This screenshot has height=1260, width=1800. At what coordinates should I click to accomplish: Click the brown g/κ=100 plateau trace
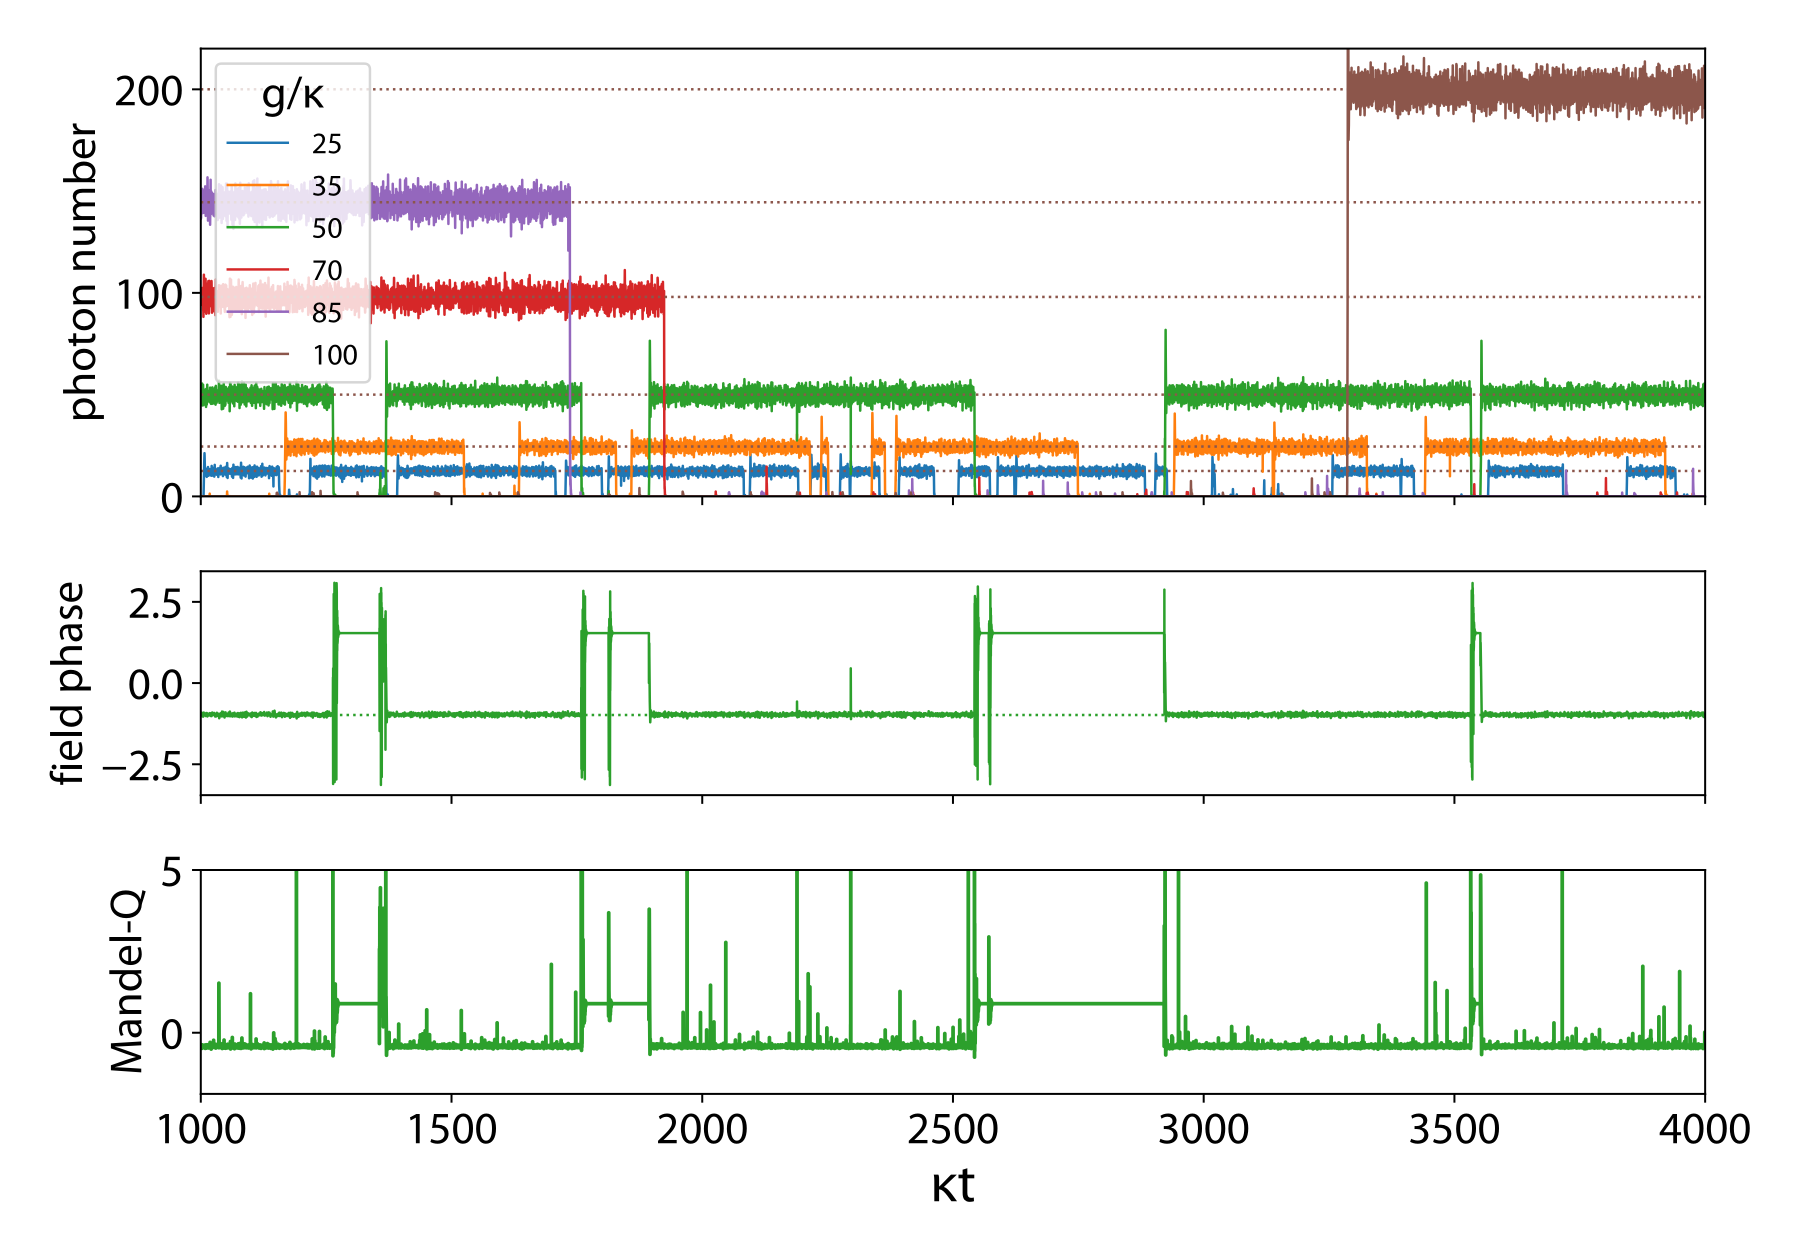coord(1526,91)
